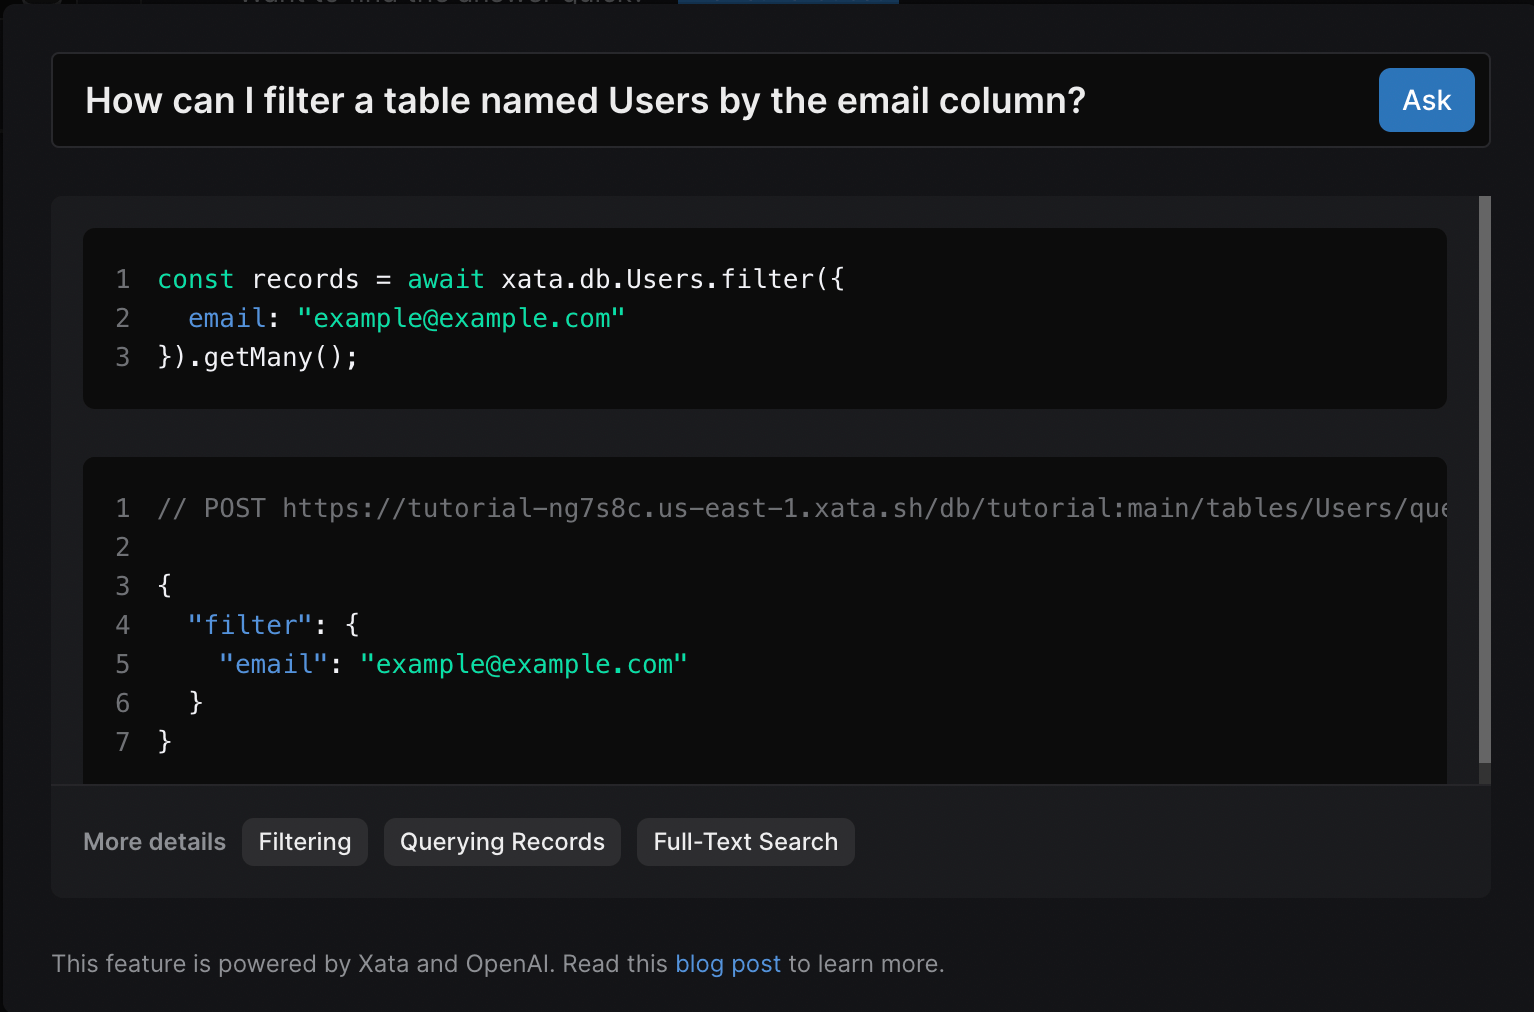Click the email value in the TypeScript snippet
This screenshot has width=1534, height=1012.
pyautogui.click(x=461, y=318)
